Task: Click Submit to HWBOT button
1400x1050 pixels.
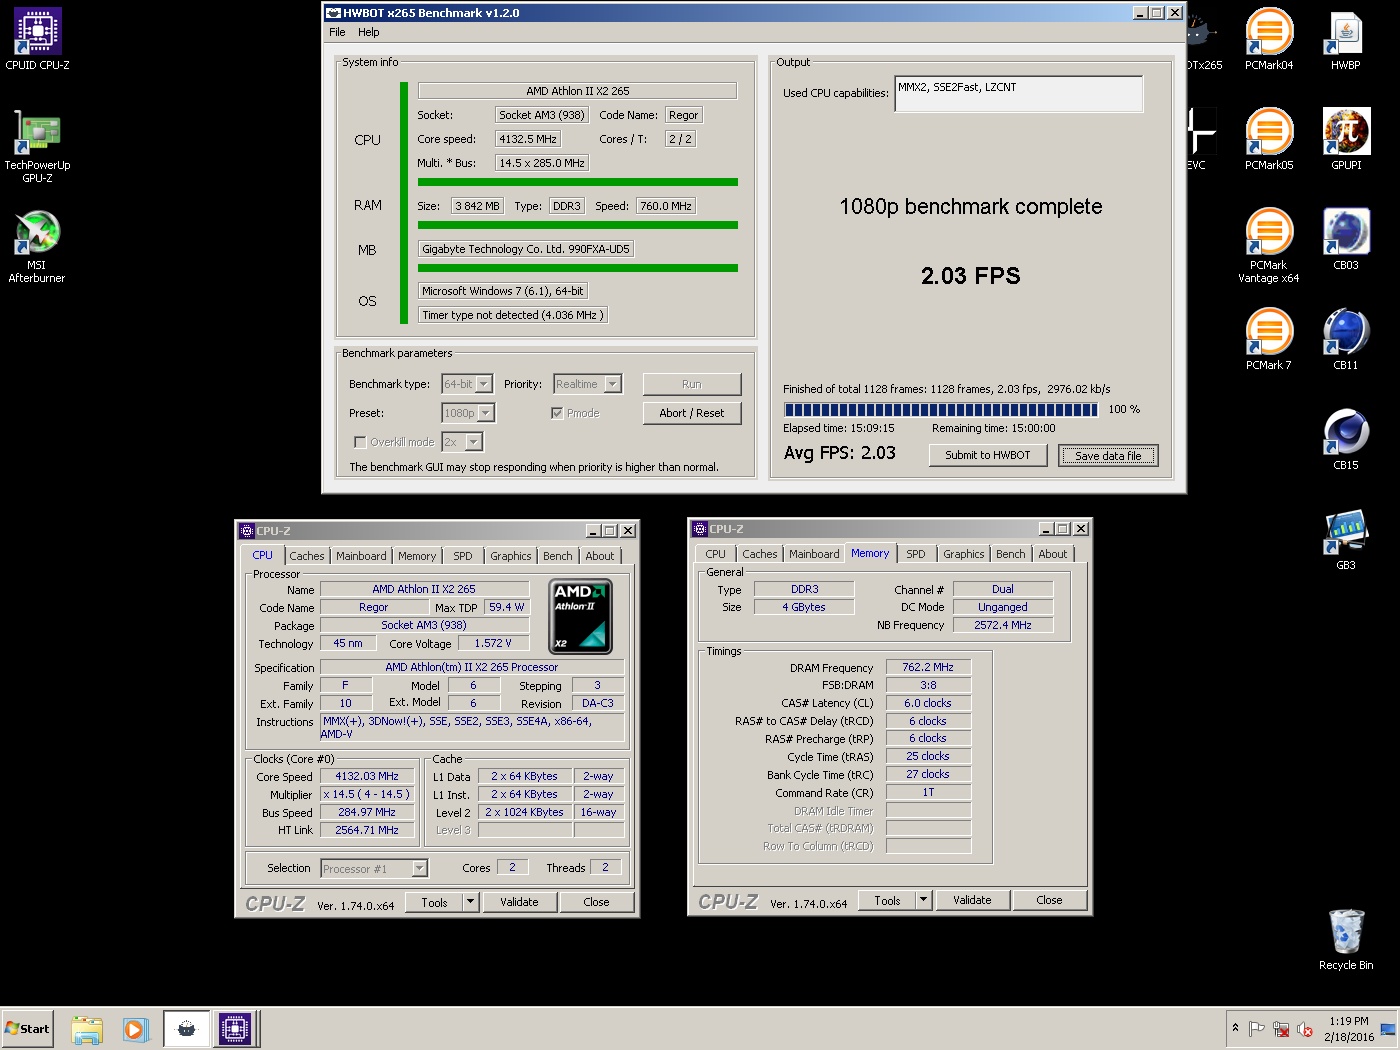Action: tap(988, 455)
